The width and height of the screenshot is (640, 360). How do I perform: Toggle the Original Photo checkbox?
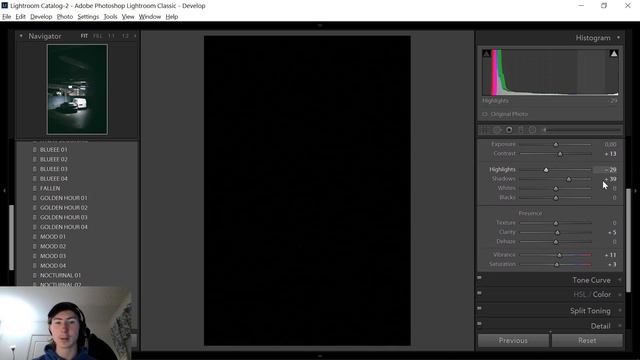coord(485,114)
